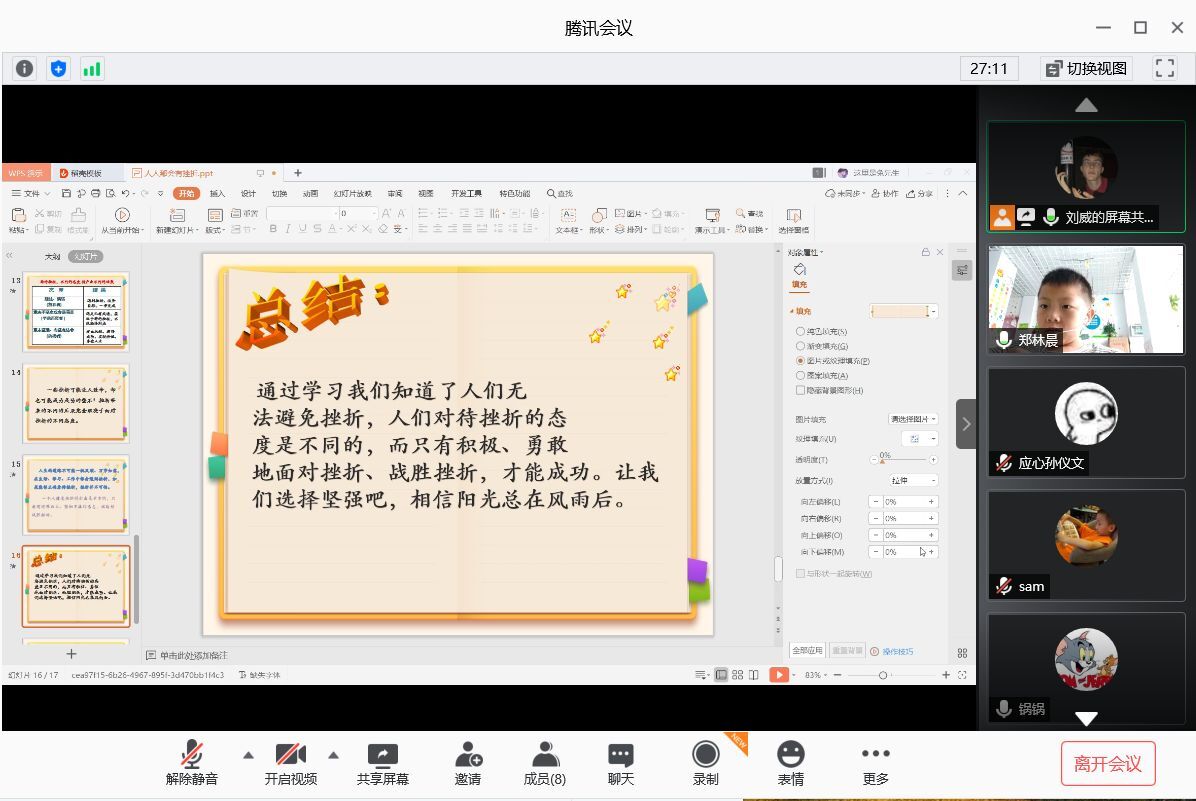The height and width of the screenshot is (801, 1196).
Task: Collapse the participant video side panel
Action: point(966,424)
